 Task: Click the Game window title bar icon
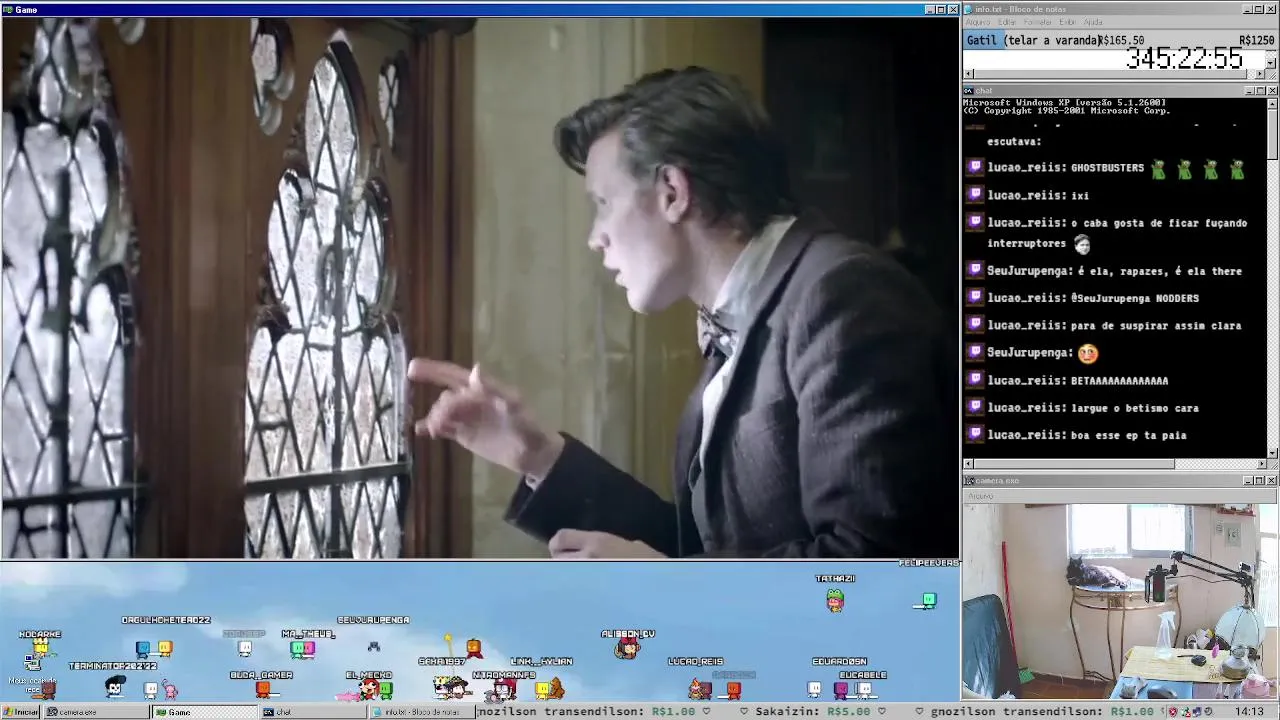7,9
